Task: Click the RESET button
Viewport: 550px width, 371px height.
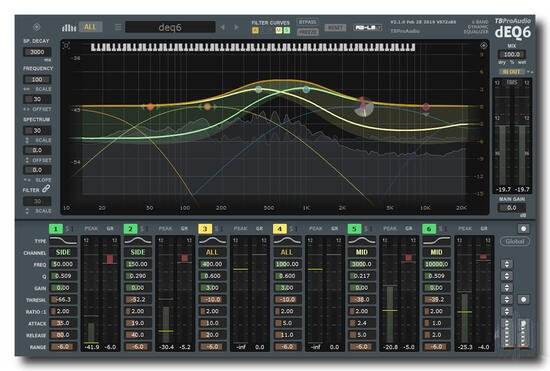Action: click(x=335, y=27)
